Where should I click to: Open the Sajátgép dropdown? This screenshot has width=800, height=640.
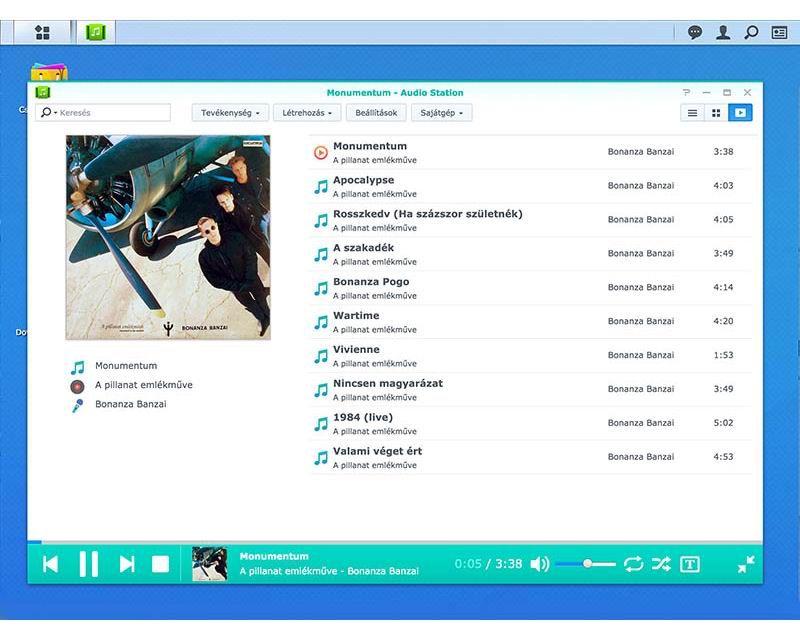coord(442,113)
